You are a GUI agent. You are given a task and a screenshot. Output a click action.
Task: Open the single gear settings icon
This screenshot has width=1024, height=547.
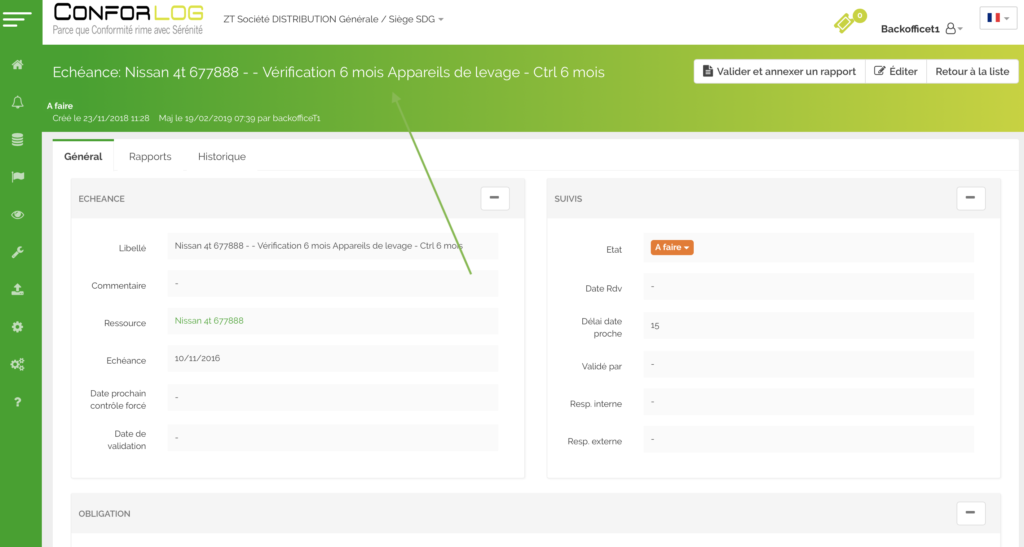[x=17, y=327]
